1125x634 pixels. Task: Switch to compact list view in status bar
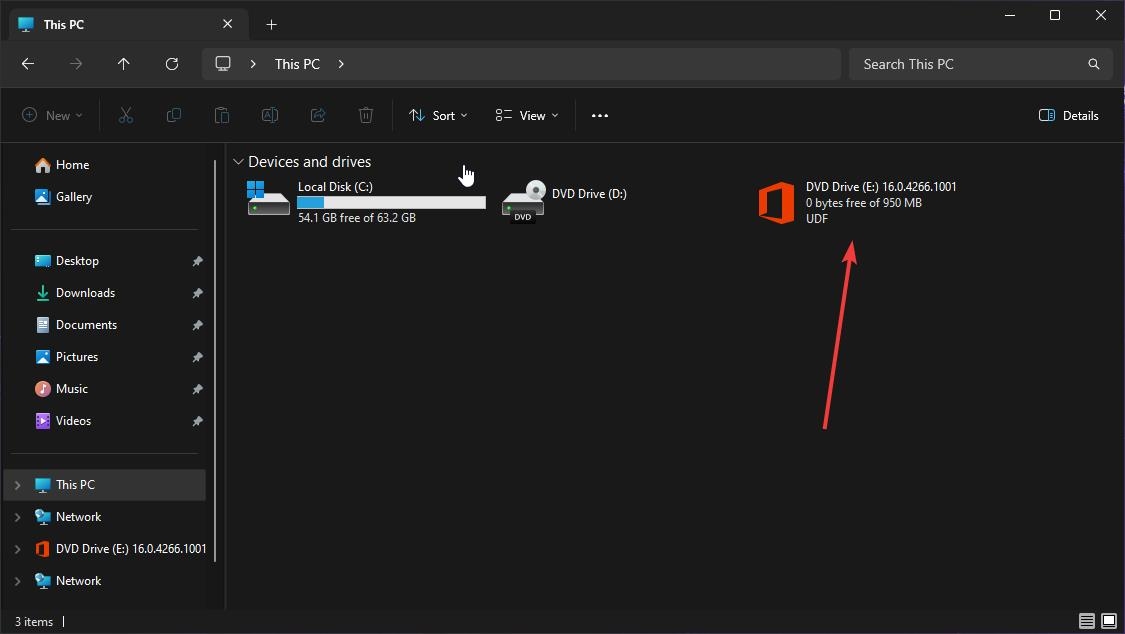1086,621
